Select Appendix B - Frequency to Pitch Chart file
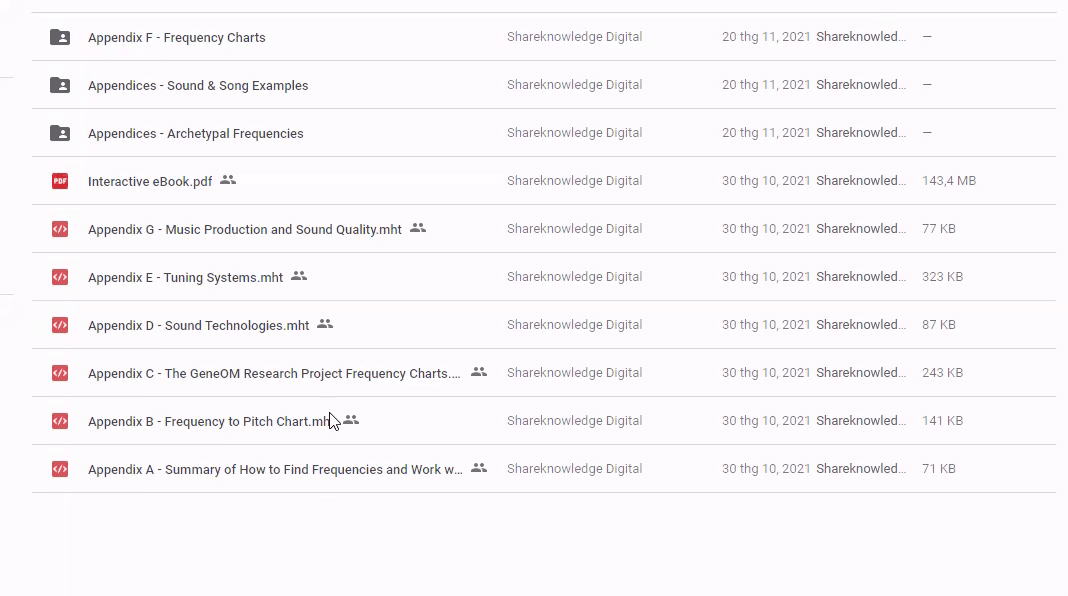 coord(207,422)
